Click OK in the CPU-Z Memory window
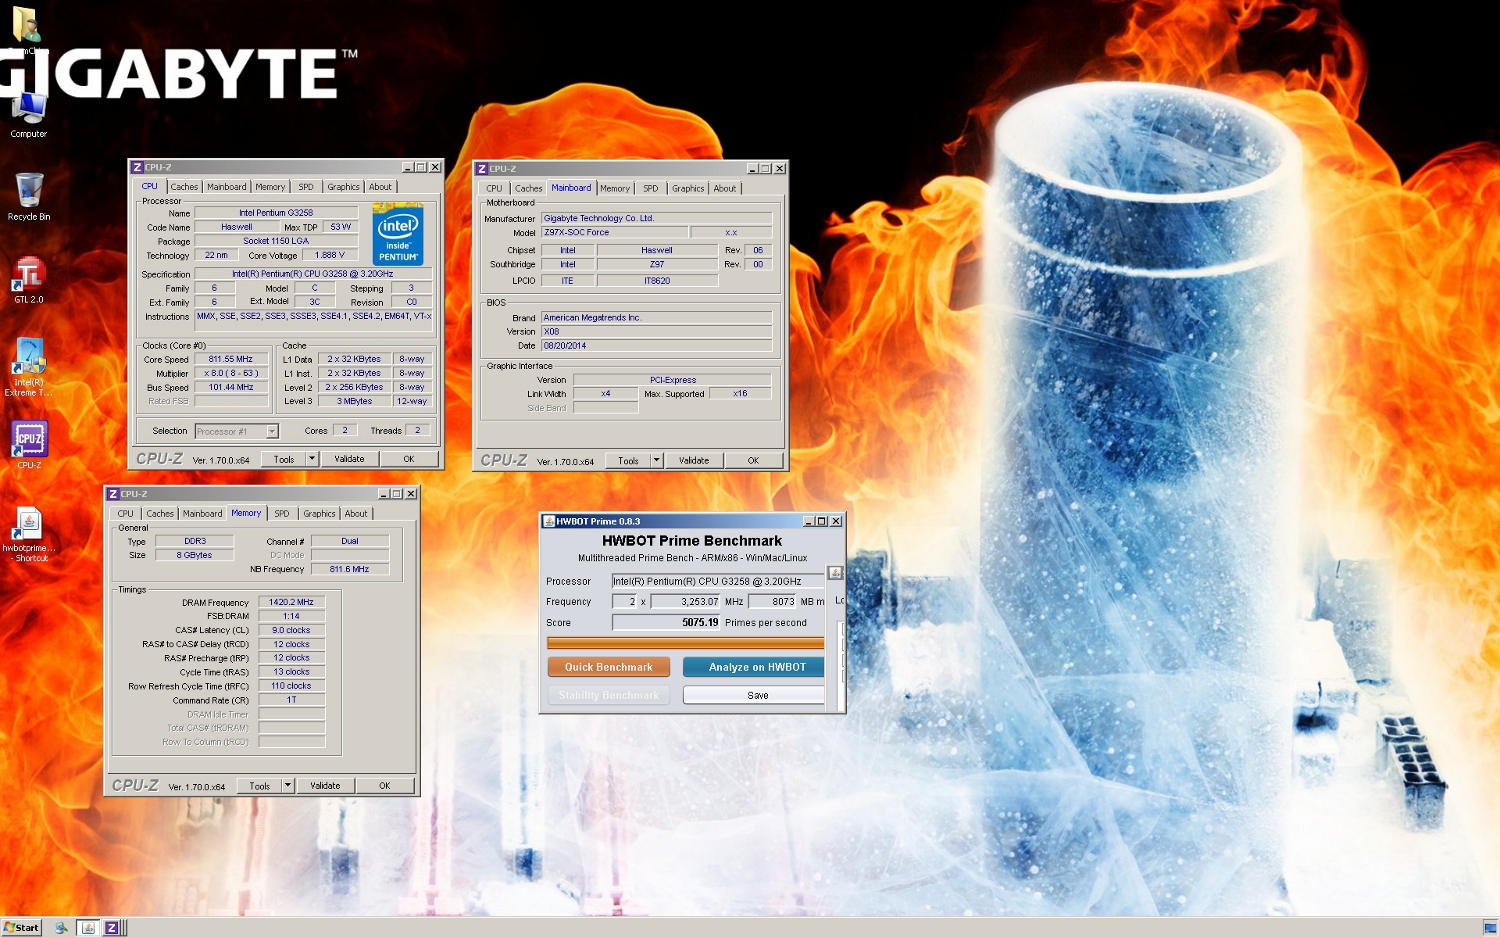 tap(384, 786)
